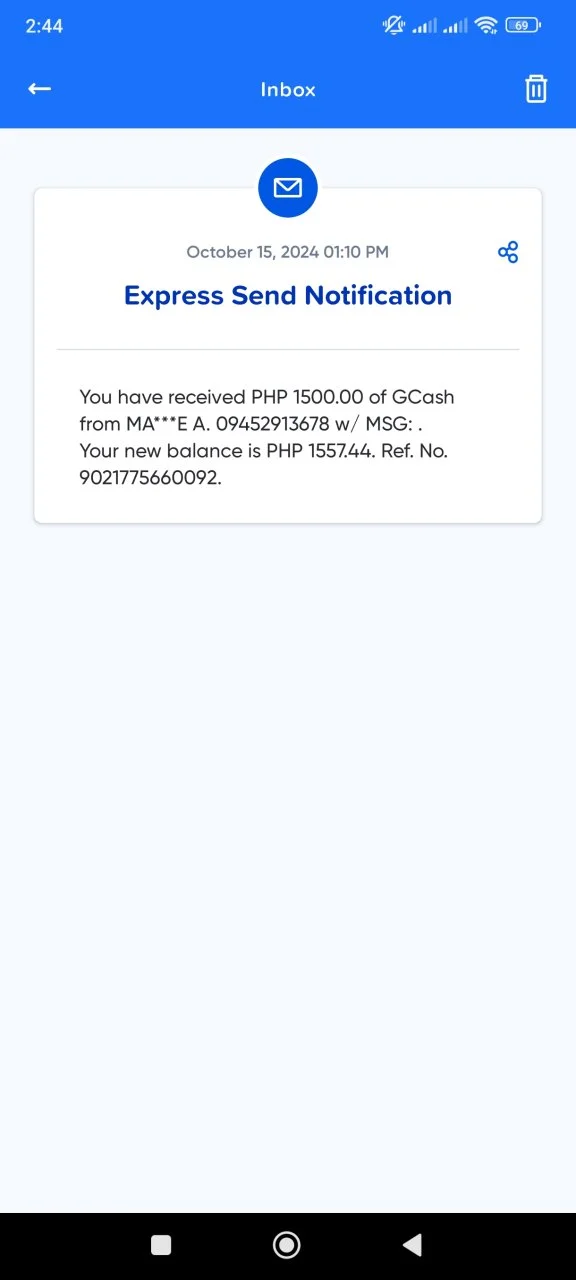Tap the battery indicator showing 69
Viewport: 576px width, 1280px height.
click(x=524, y=26)
